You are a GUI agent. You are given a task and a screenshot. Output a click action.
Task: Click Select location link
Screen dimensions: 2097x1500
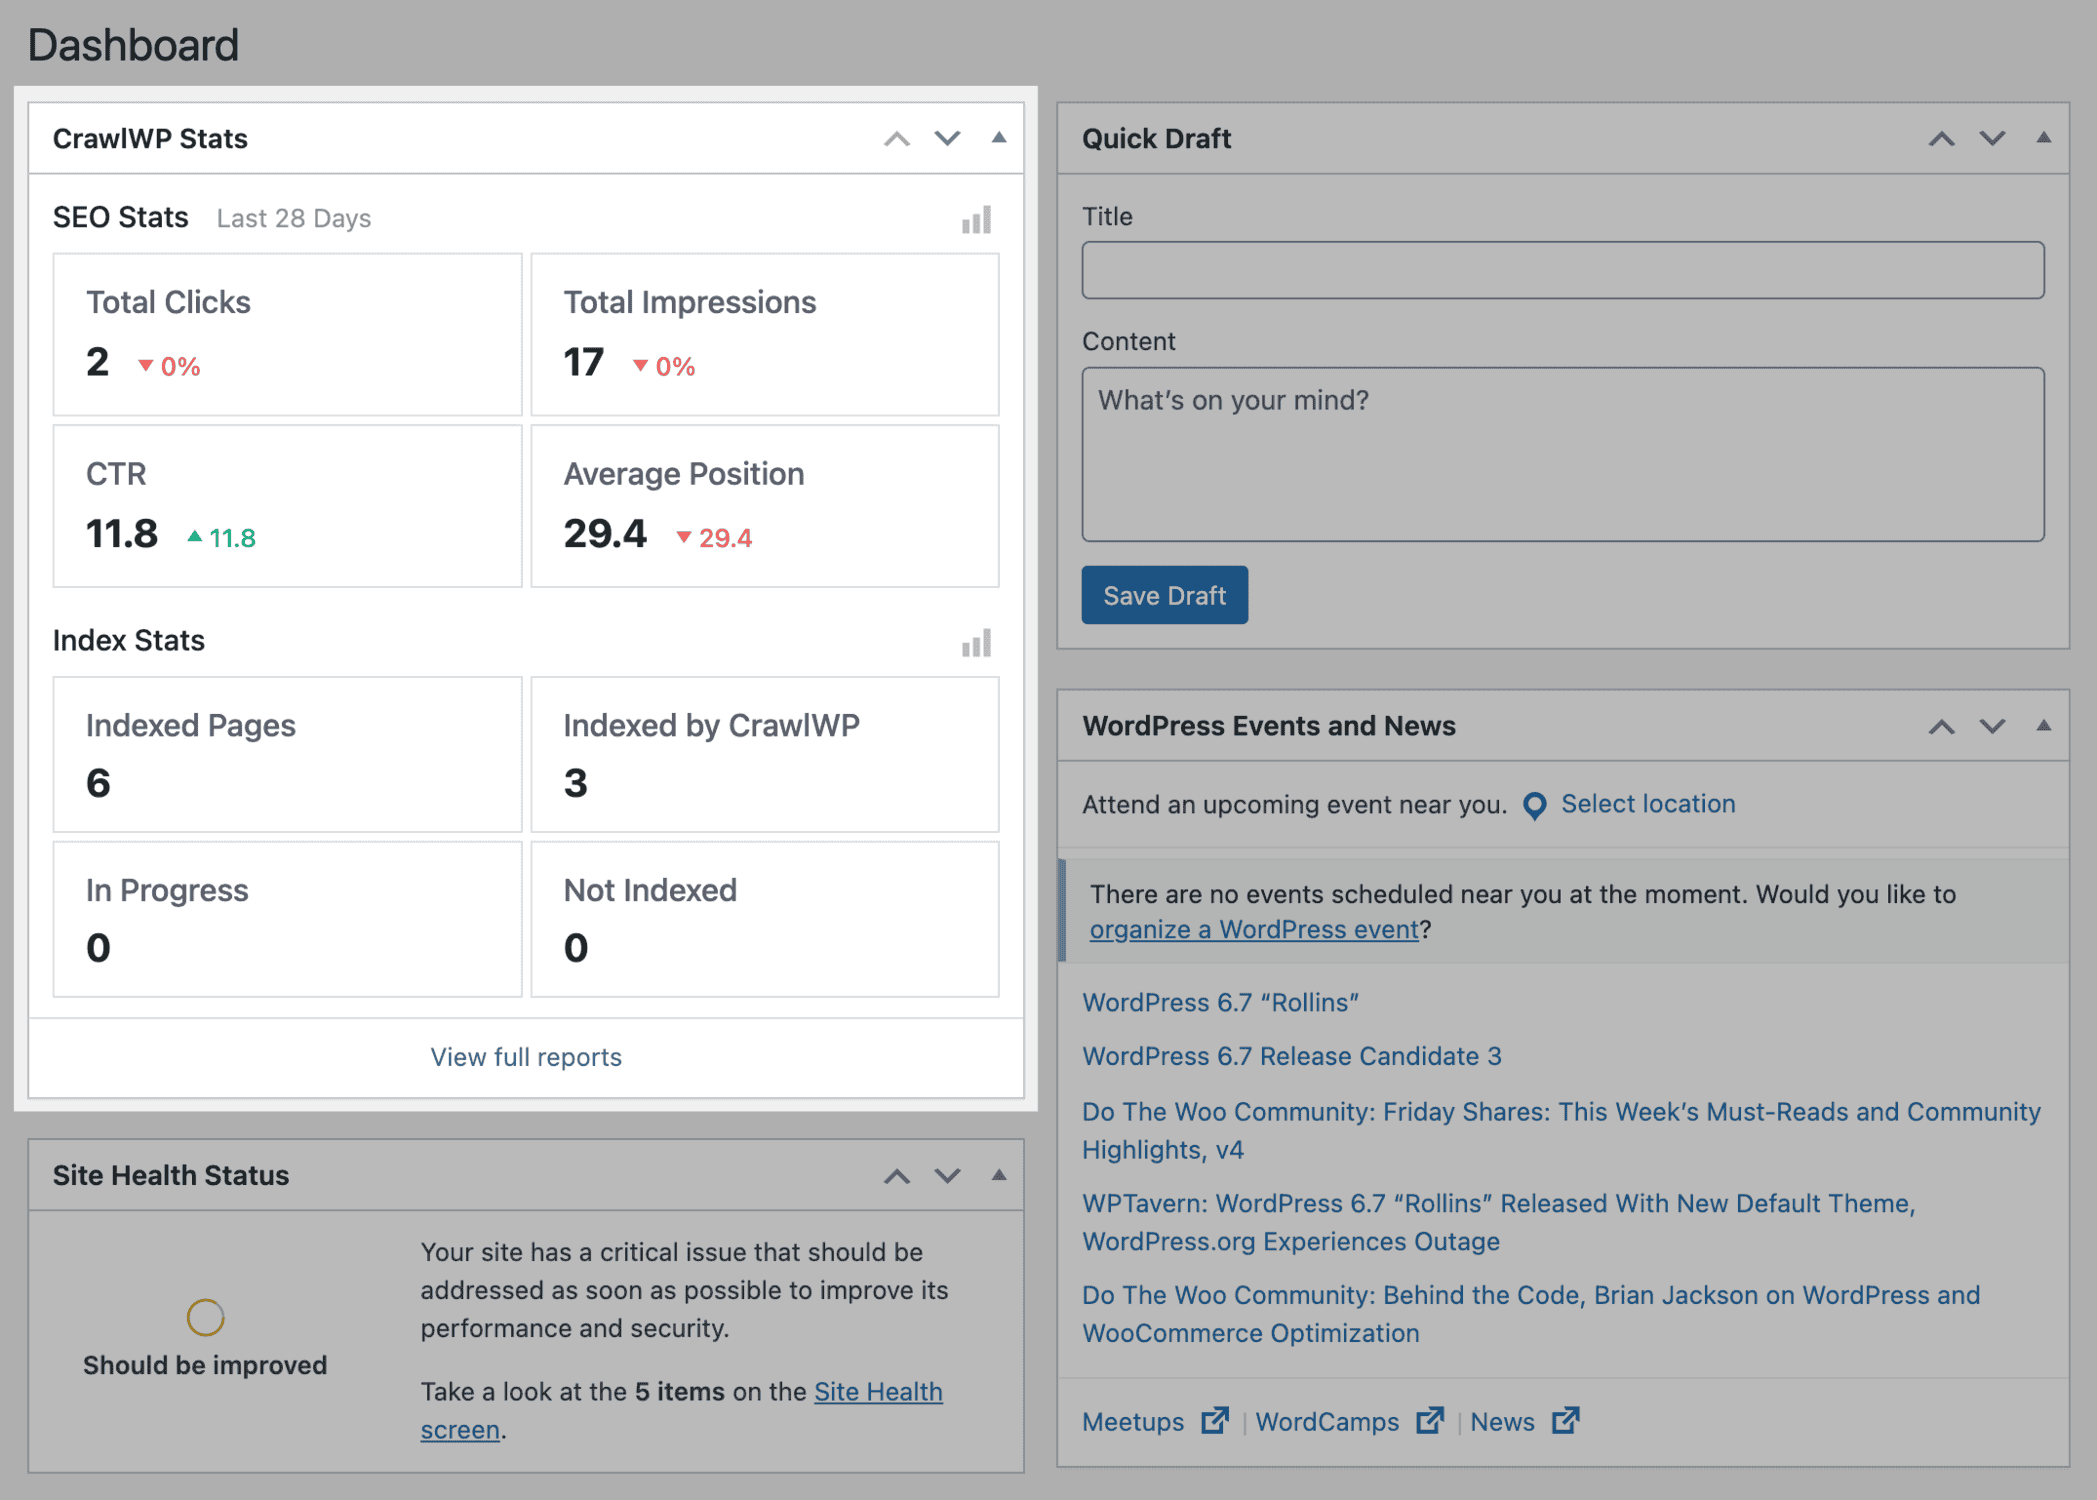[1648, 804]
